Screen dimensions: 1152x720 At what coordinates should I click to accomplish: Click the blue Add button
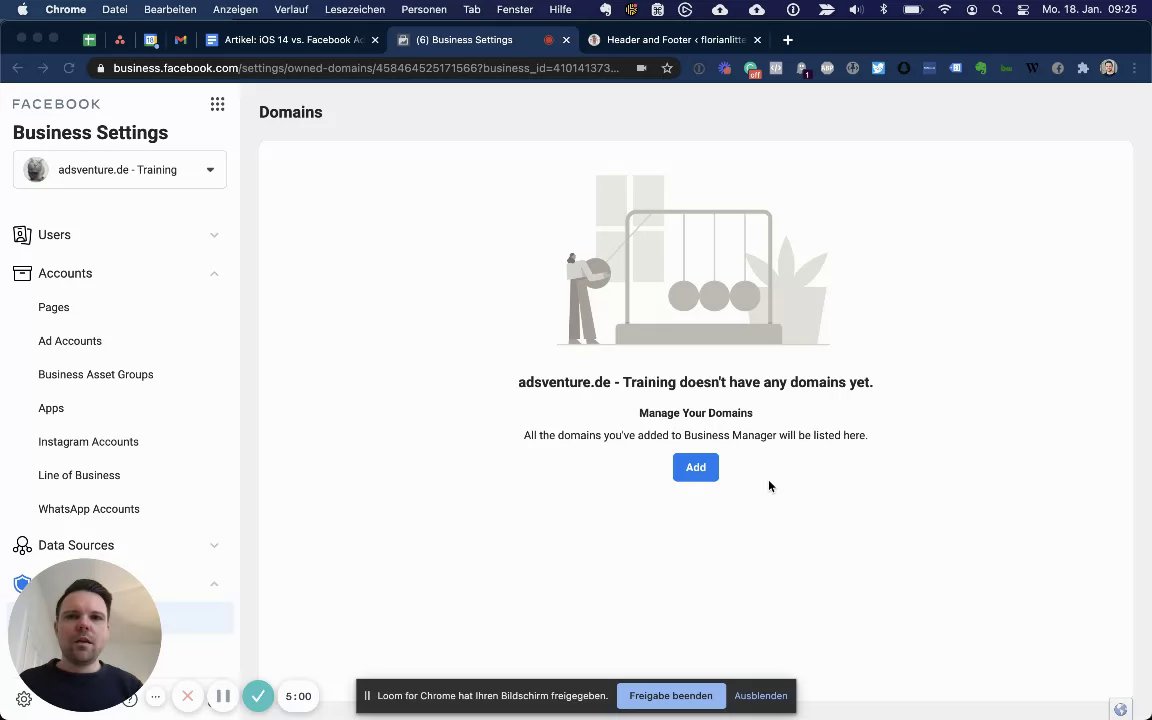coord(696,467)
